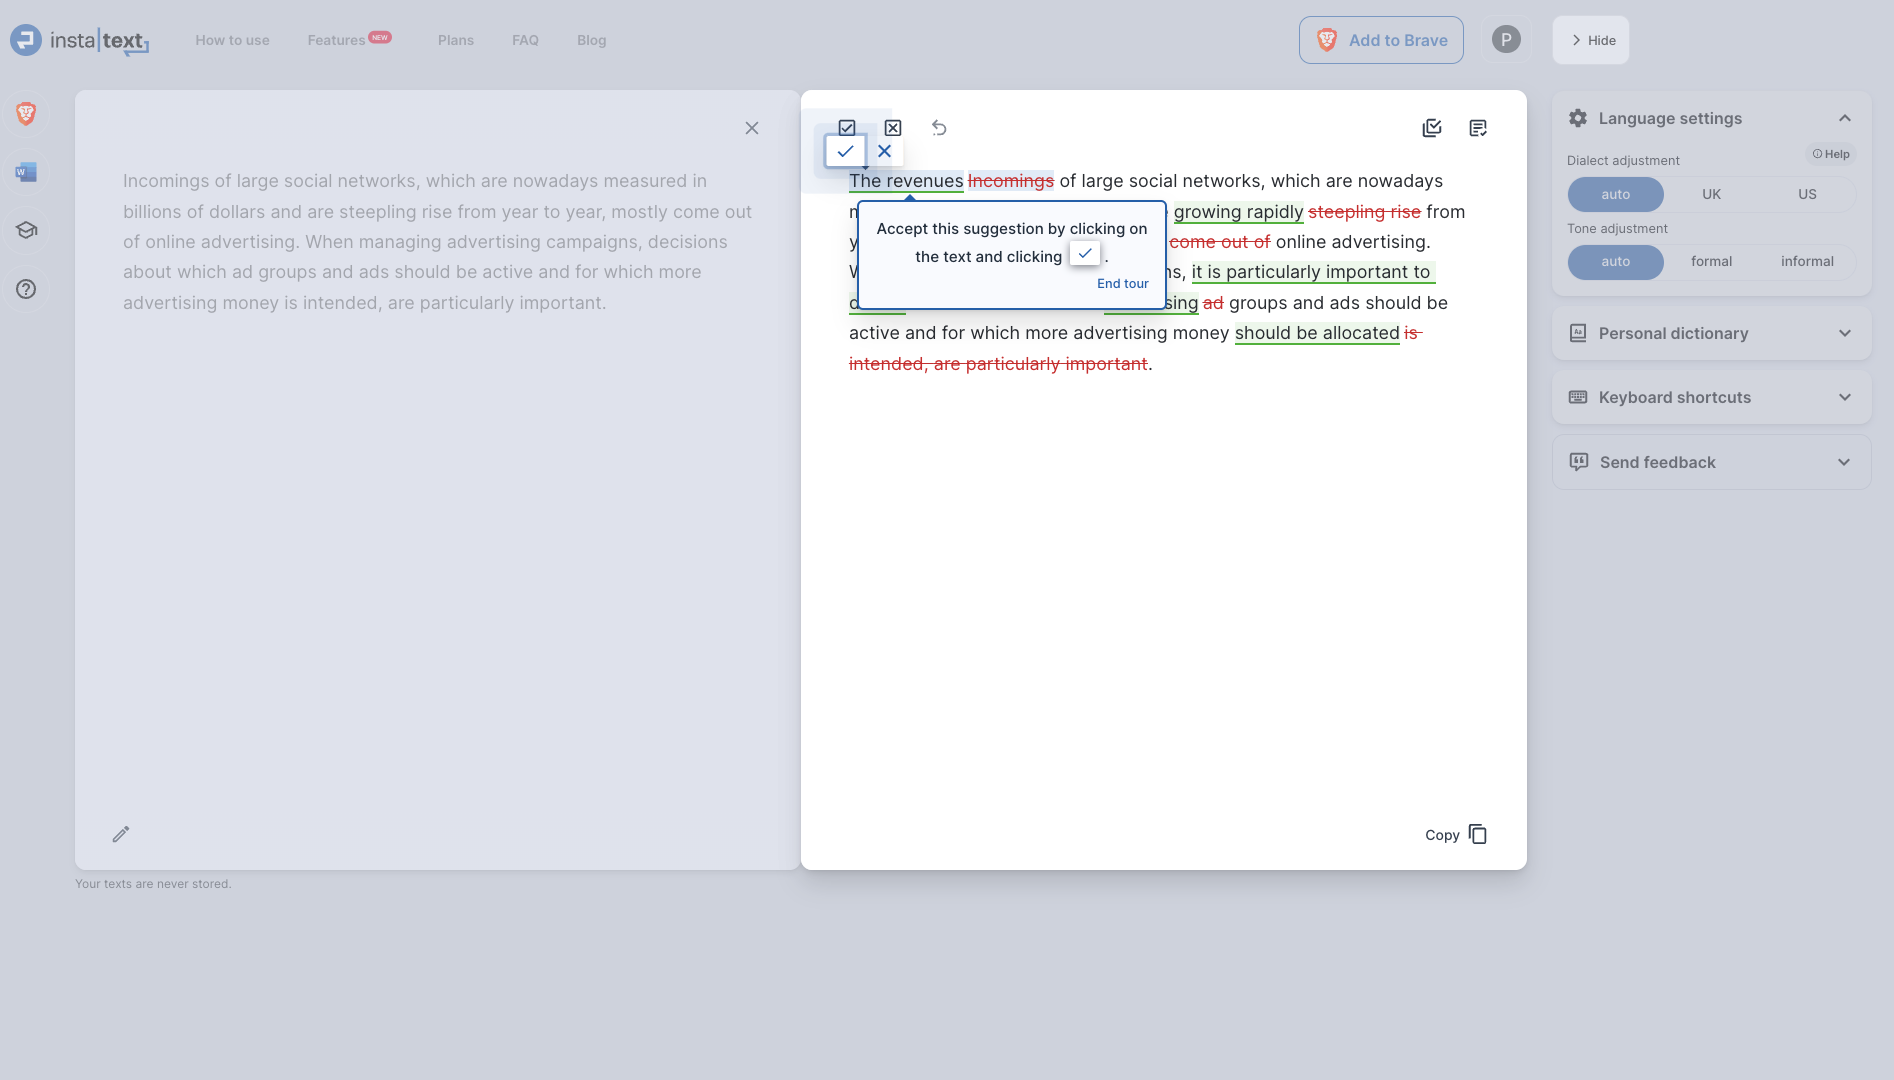1894x1080 pixels.
Task: Click the undo arrow icon
Action: (939, 128)
